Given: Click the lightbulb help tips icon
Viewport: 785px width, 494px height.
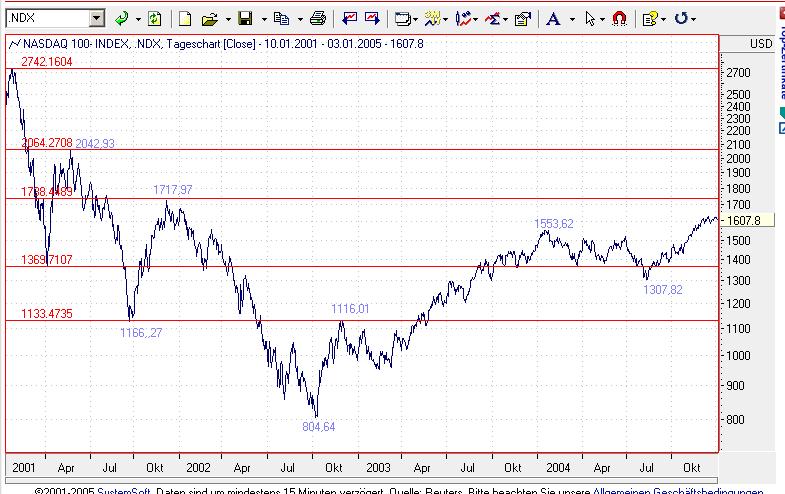Looking at the screenshot, I should click(650, 19).
